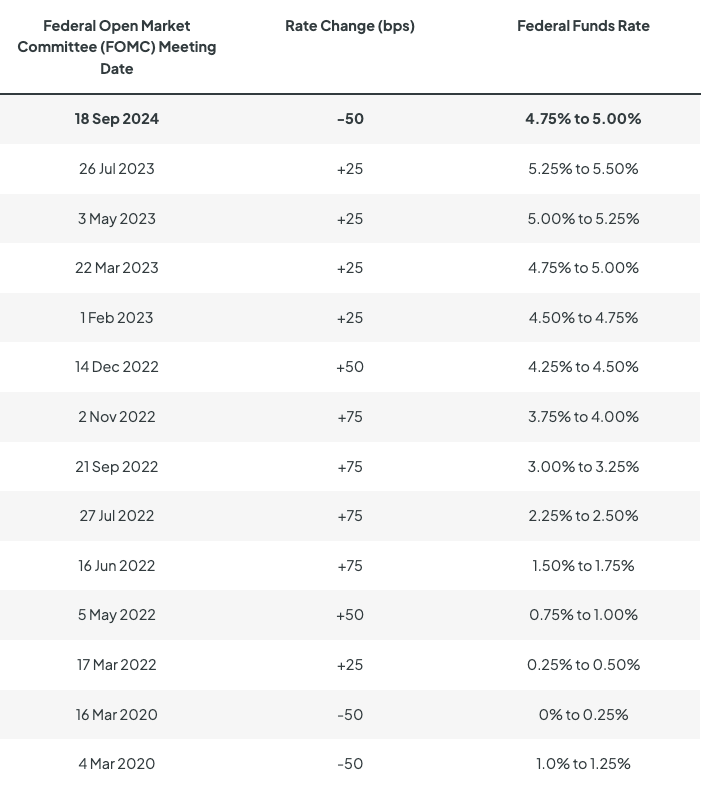This screenshot has height=794, width=701.
Task: Click the Federal Funds Rate column header
Action: click(583, 26)
